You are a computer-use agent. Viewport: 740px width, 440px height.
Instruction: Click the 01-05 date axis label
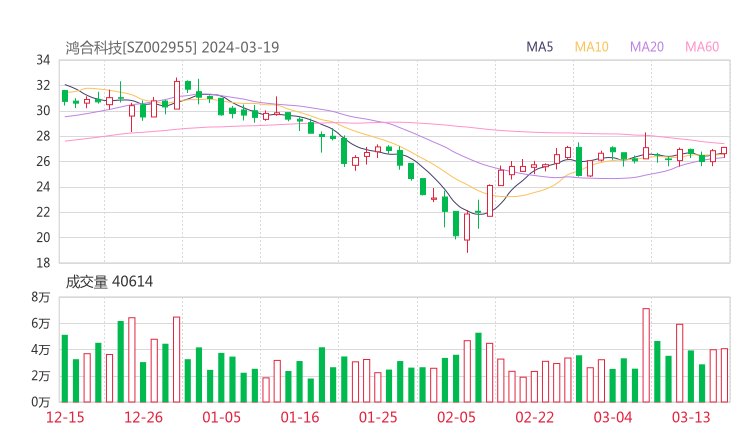tap(221, 417)
